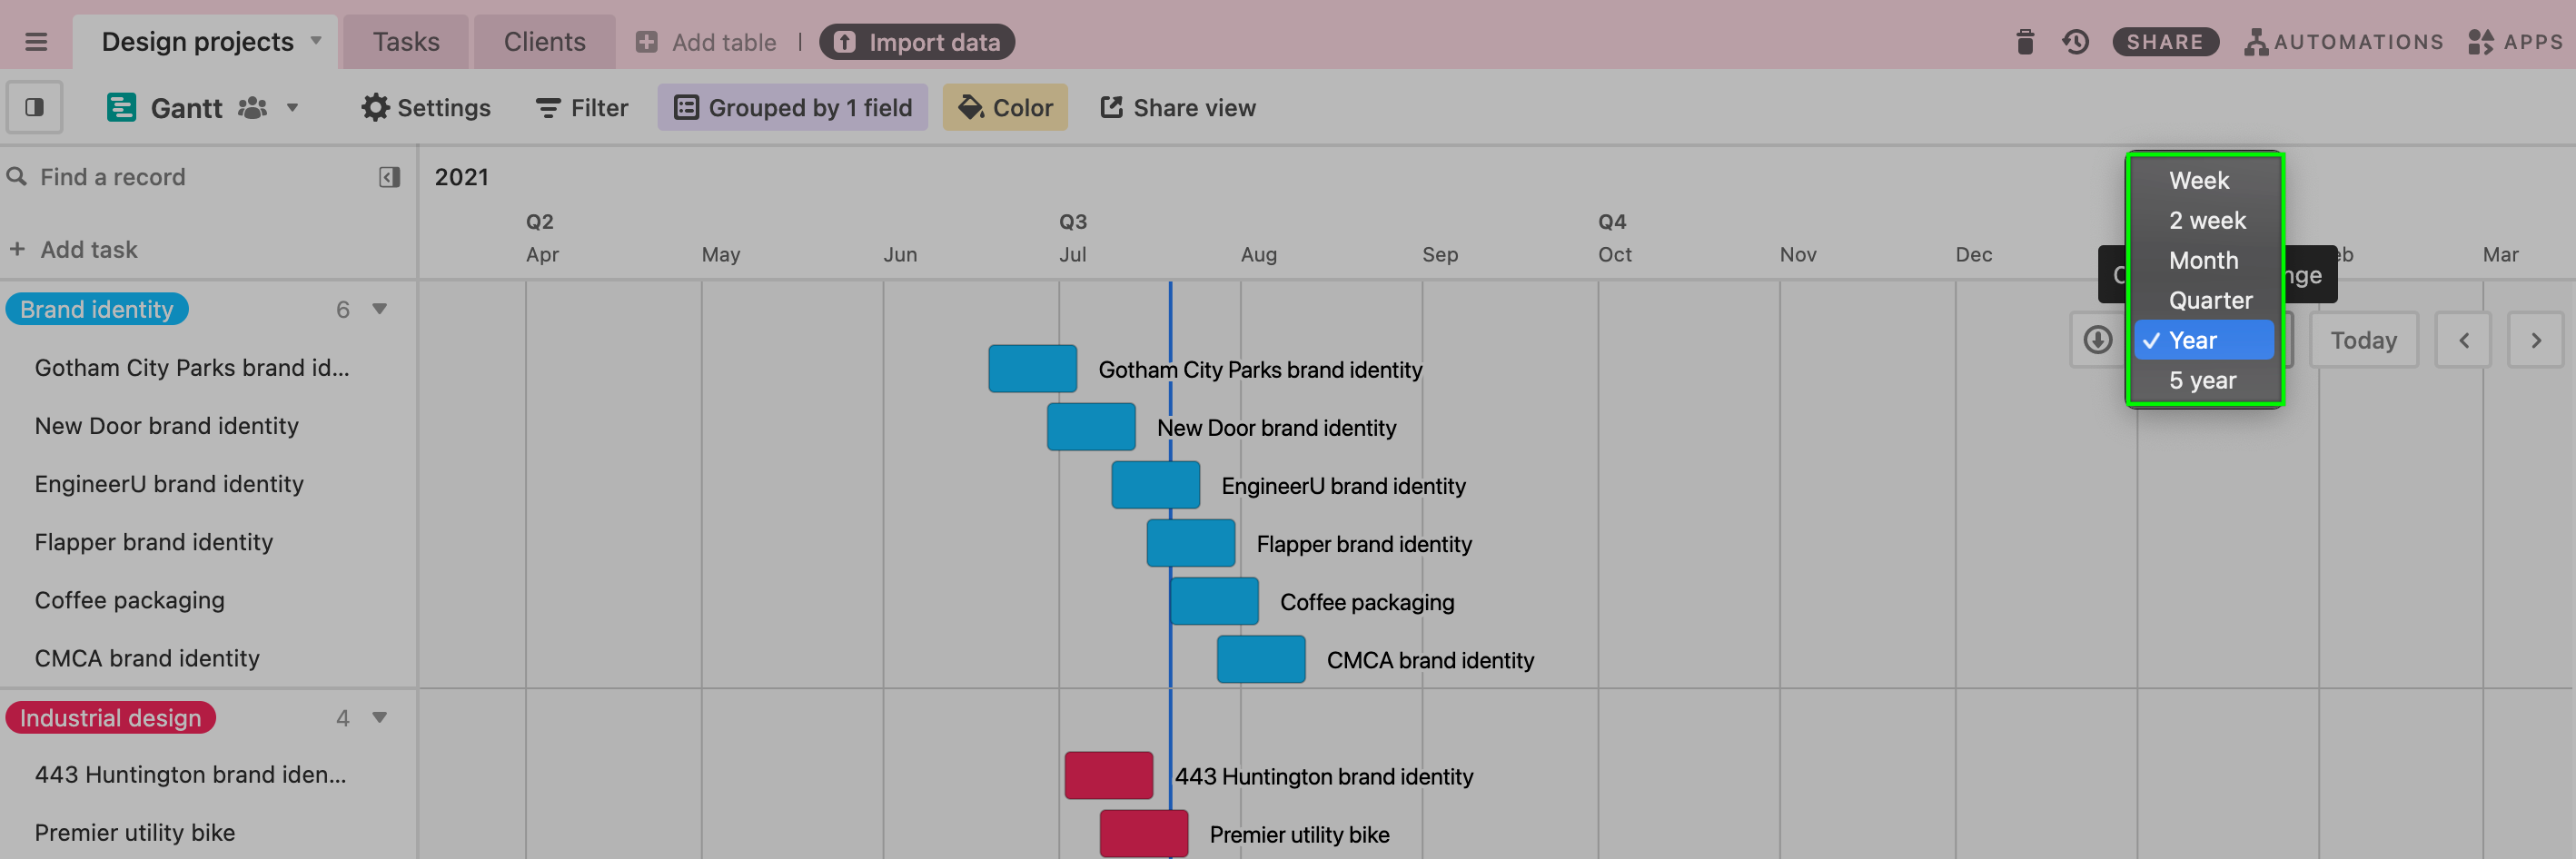Click the Today button

pos(2363,340)
